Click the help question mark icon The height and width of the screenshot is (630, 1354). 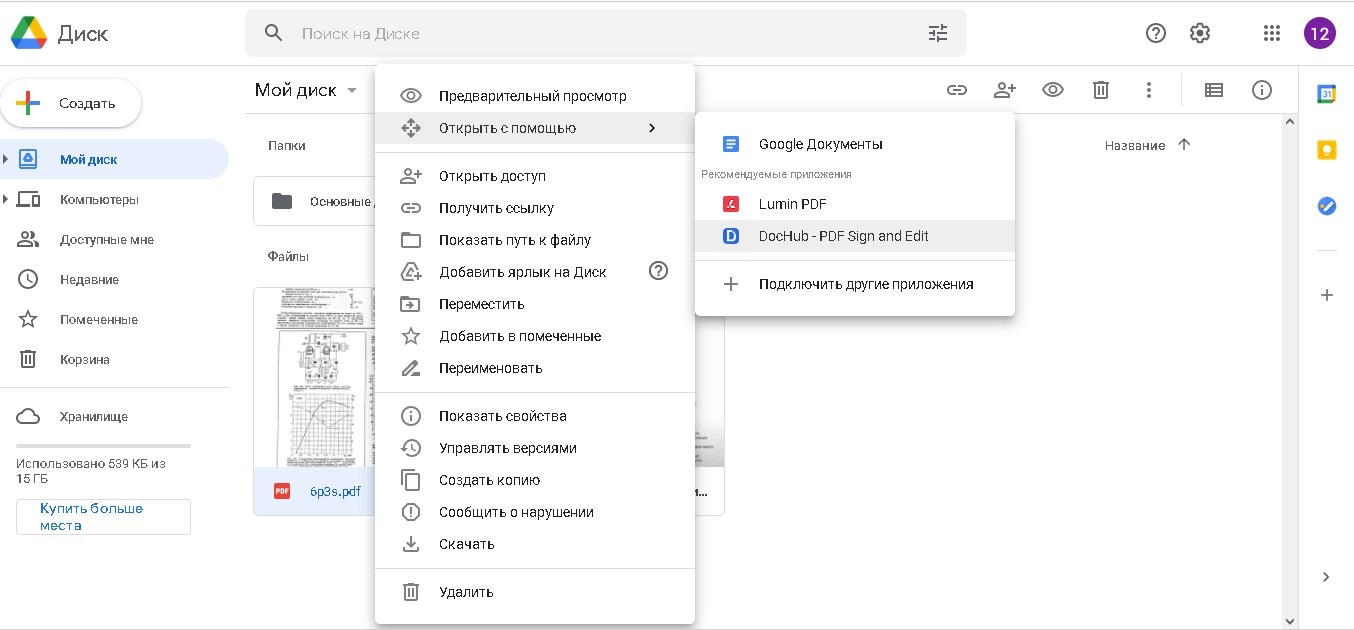pyautogui.click(x=1156, y=33)
